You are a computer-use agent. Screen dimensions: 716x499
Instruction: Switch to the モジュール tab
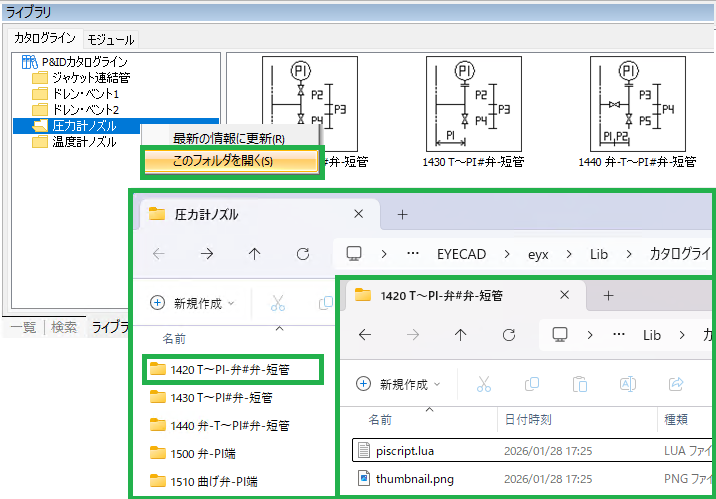[x=110, y=39]
